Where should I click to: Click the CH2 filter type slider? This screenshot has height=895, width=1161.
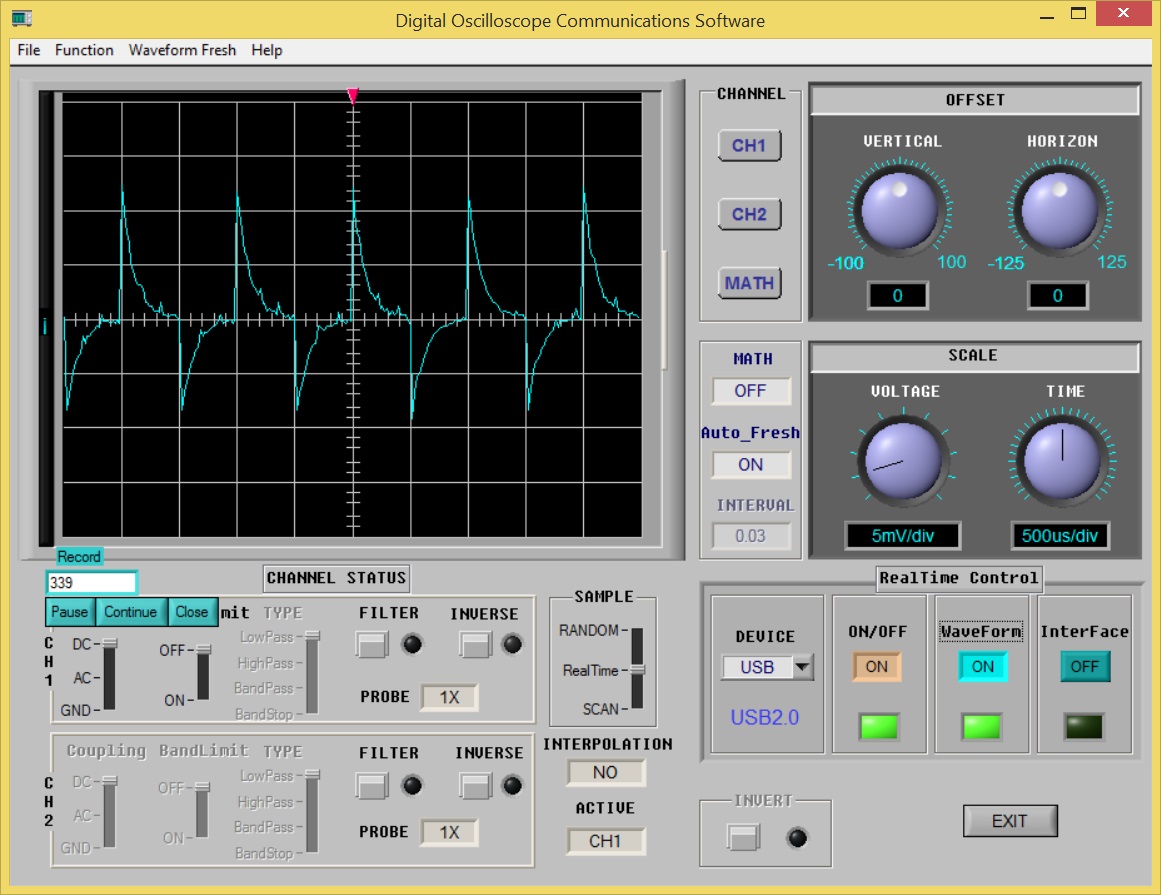[312, 811]
